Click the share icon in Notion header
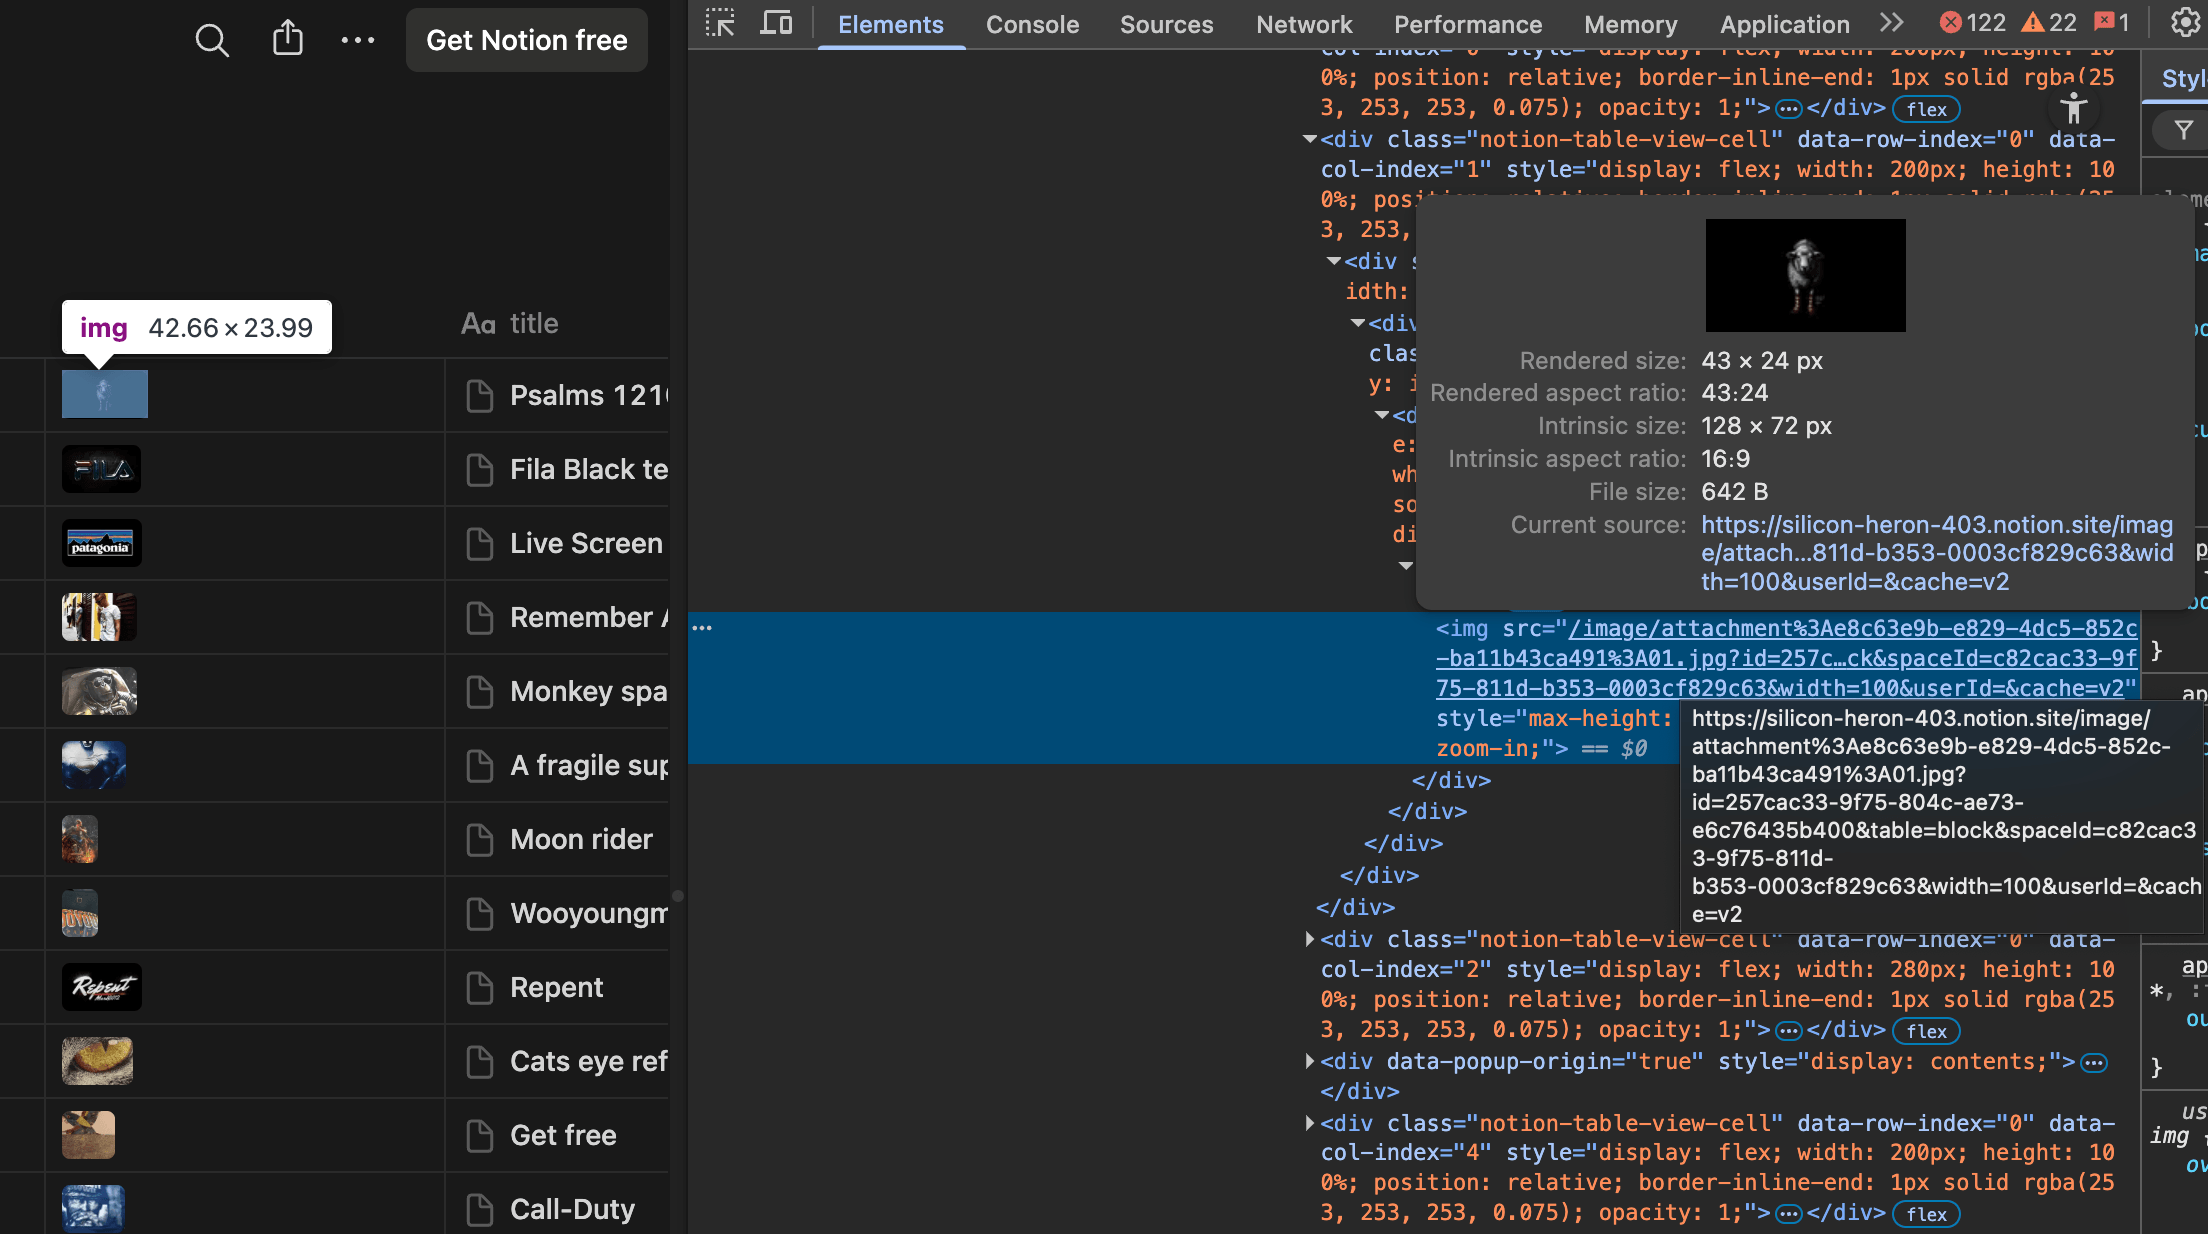The height and width of the screenshot is (1234, 2208). point(287,38)
